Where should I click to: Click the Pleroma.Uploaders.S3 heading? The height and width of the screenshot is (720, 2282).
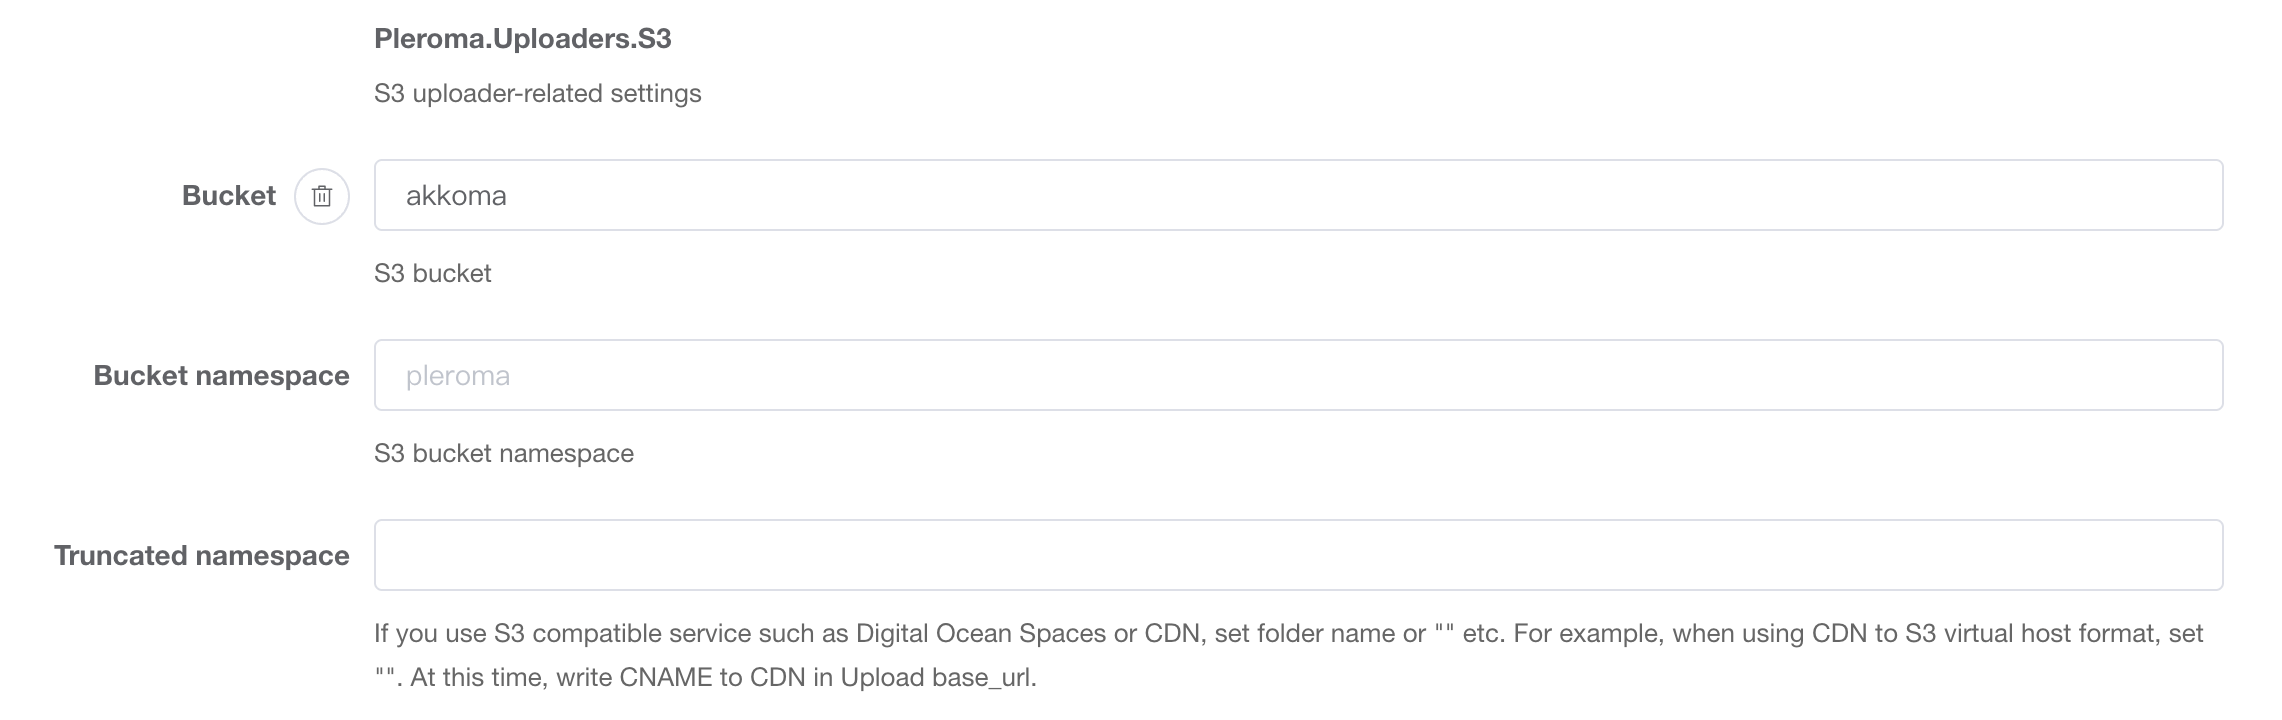[522, 39]
